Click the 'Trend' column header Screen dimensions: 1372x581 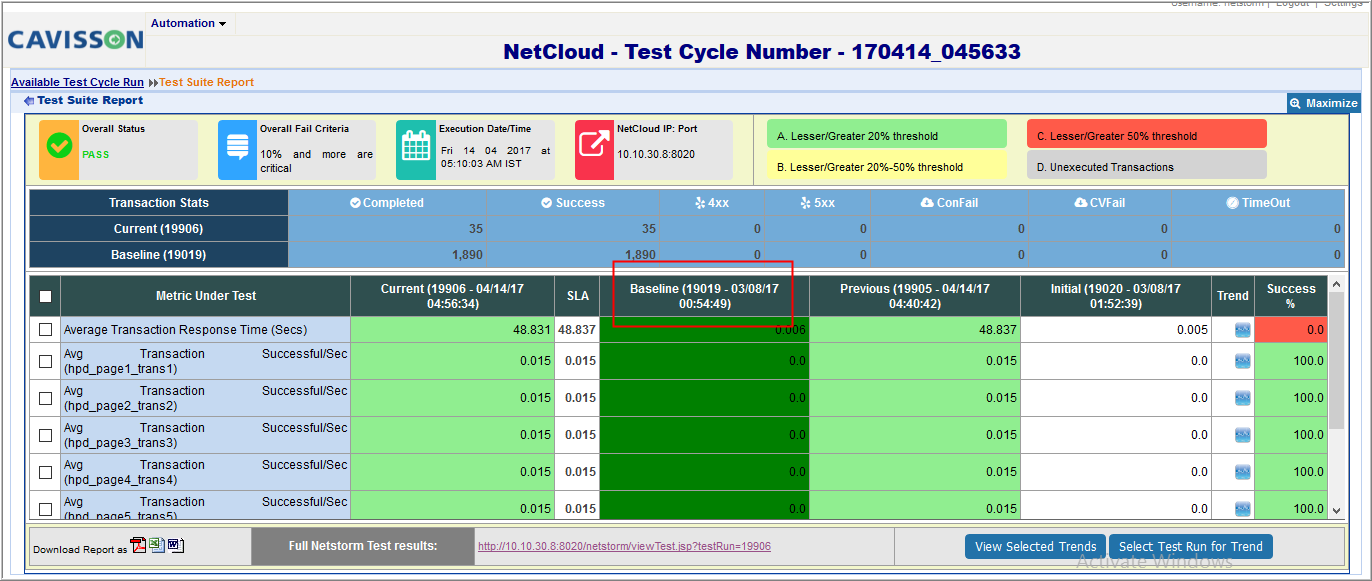coord(1233,296)
